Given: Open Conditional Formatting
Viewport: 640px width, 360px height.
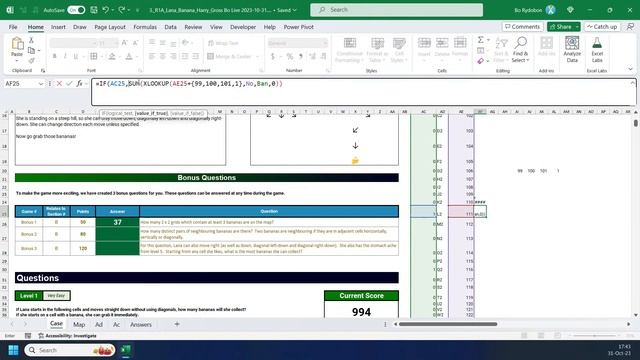Looking at the screenshot, I should click(x=349, y=50).
